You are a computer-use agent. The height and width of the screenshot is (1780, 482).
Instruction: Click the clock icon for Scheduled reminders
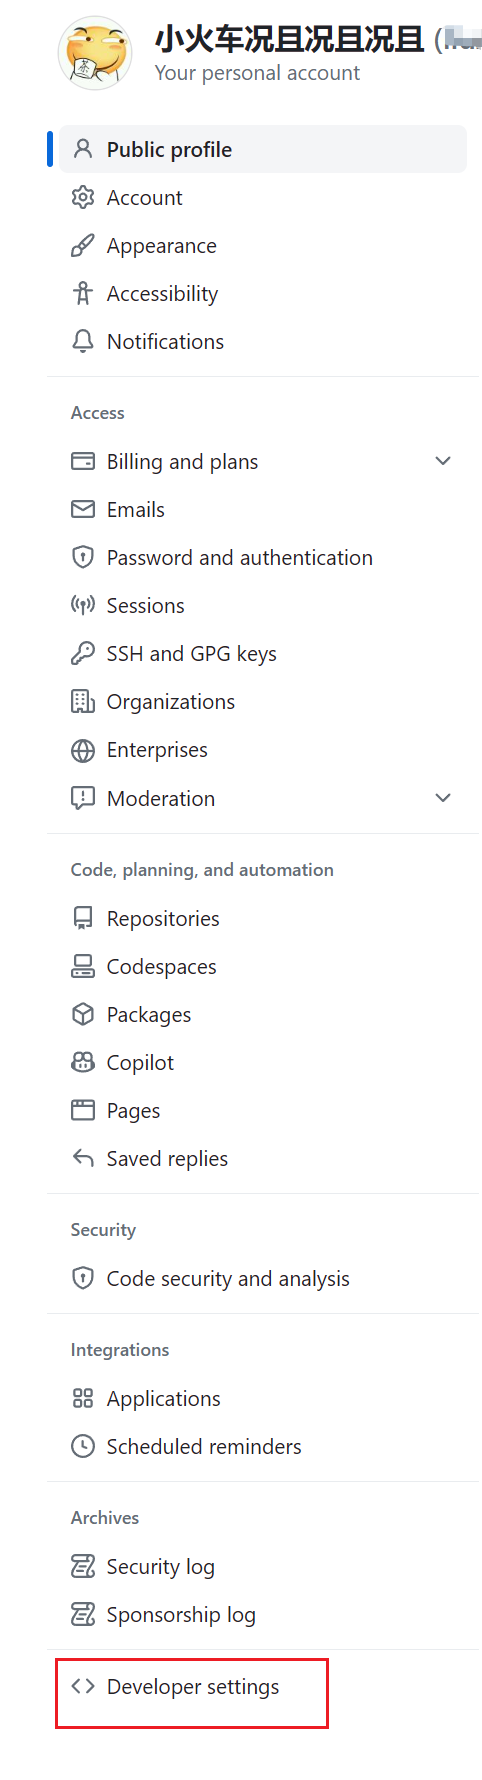point(83,1446)
